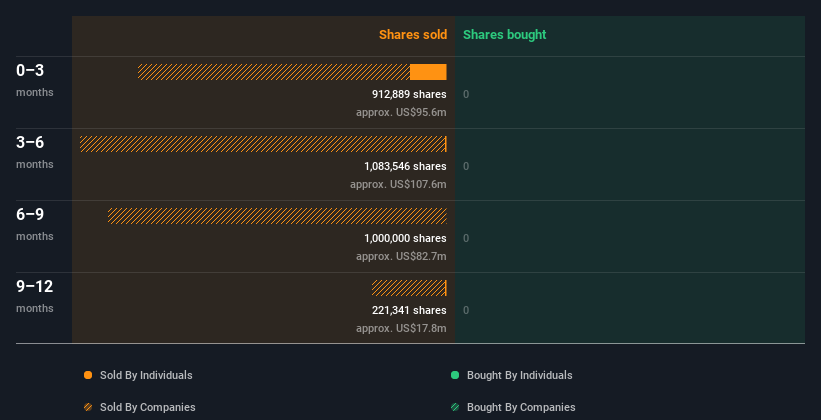Click the shares bought 0 in the 3–6 months row

click(466, 167)
